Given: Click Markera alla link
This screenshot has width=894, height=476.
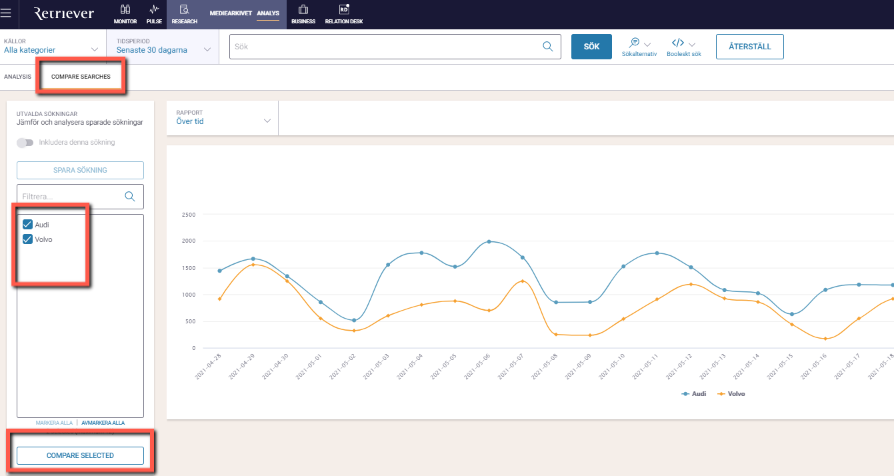Looking at the screenshot, I should tap(54, 423).
